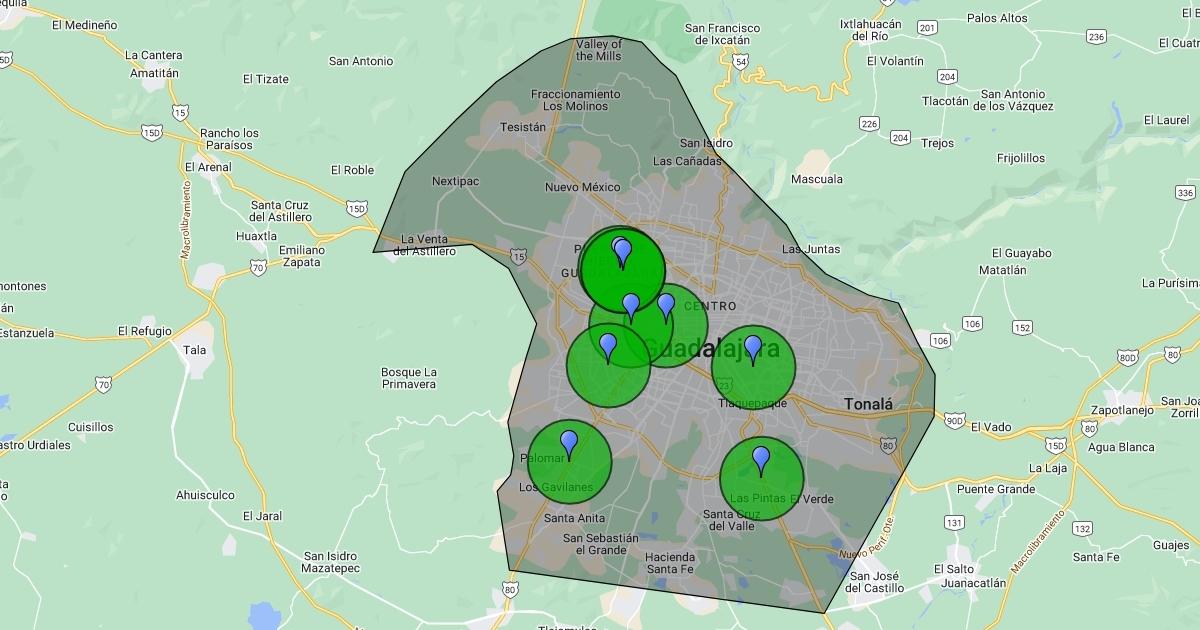Click the Nextipac label inside the shaded zone

click(457, 181)
